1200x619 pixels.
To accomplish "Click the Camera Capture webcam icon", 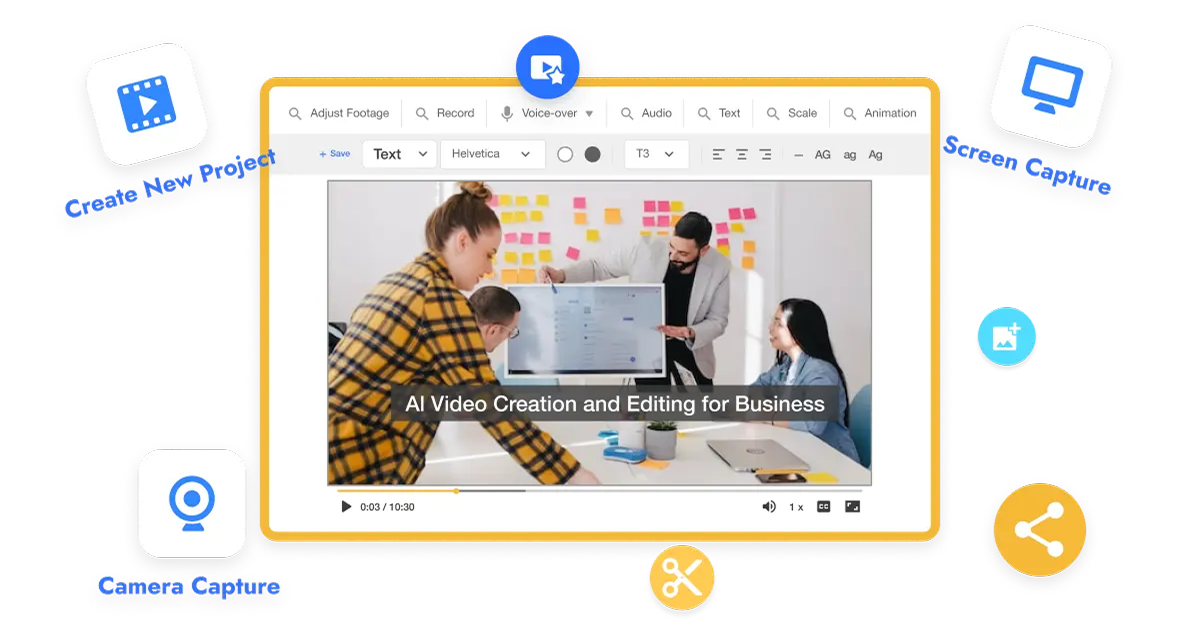I will (192, 503).
